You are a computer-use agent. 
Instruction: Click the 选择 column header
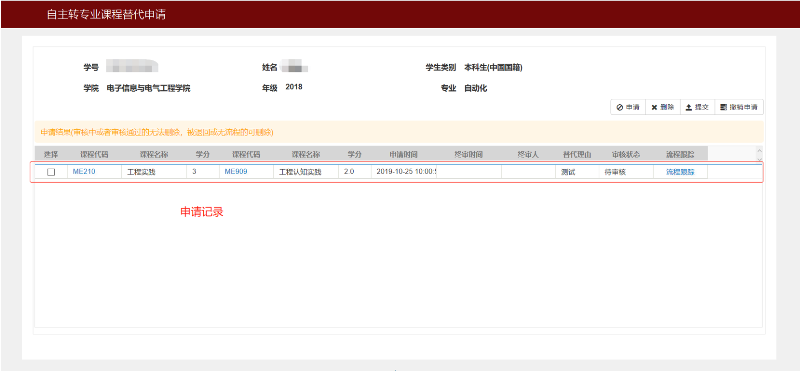51,154
